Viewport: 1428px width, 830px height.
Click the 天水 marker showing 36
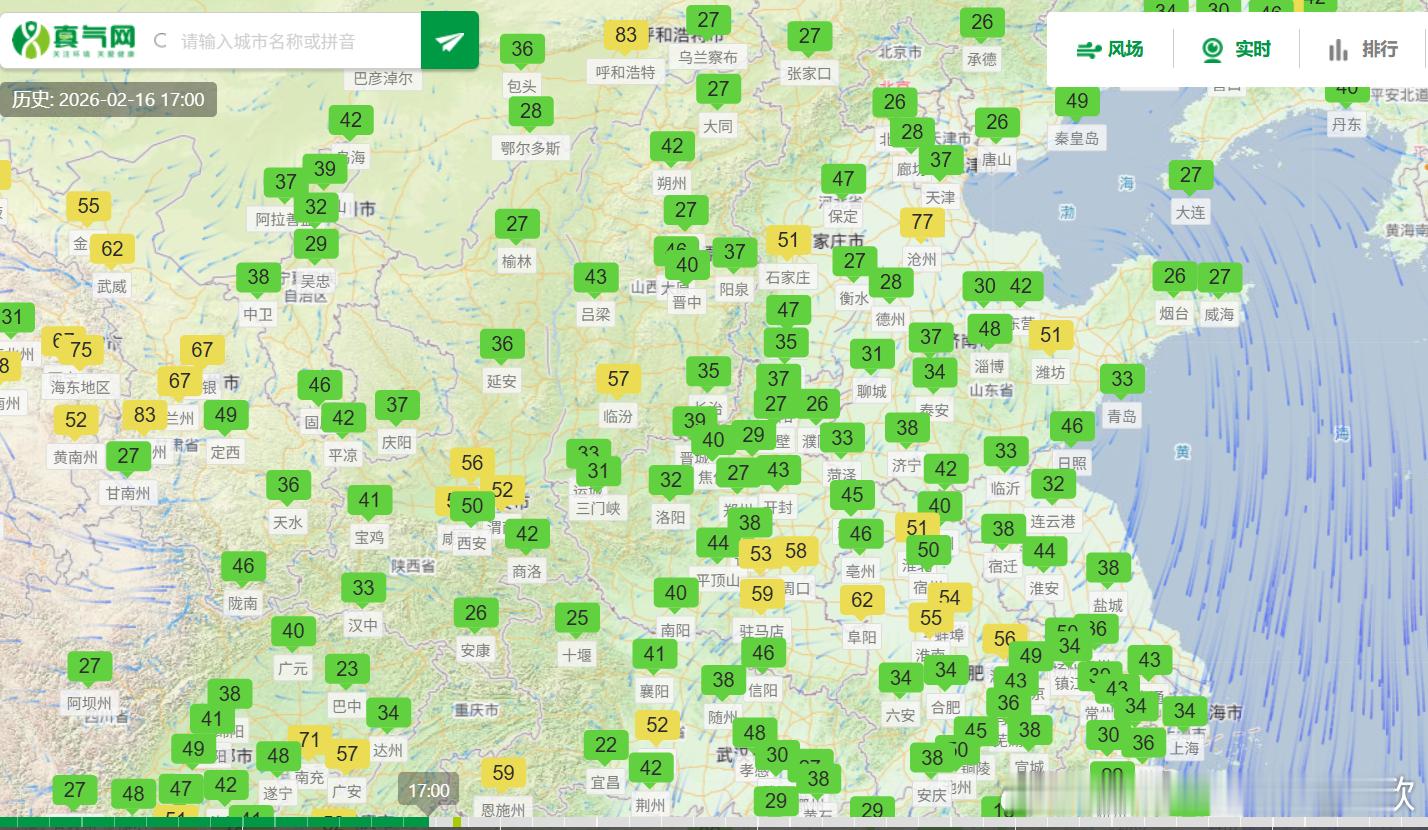pos(288,488)
